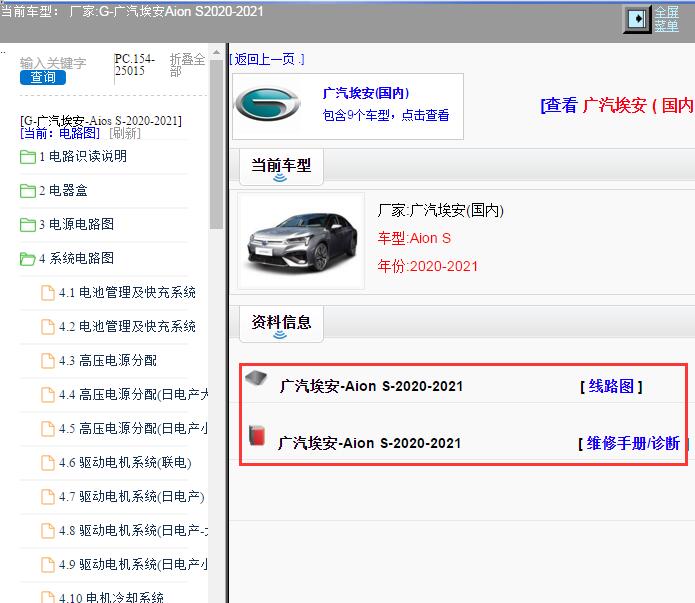Open the 广汽埃安(国内) brand link
Viewport: 695px width, 603px height.
pos(366,93)
